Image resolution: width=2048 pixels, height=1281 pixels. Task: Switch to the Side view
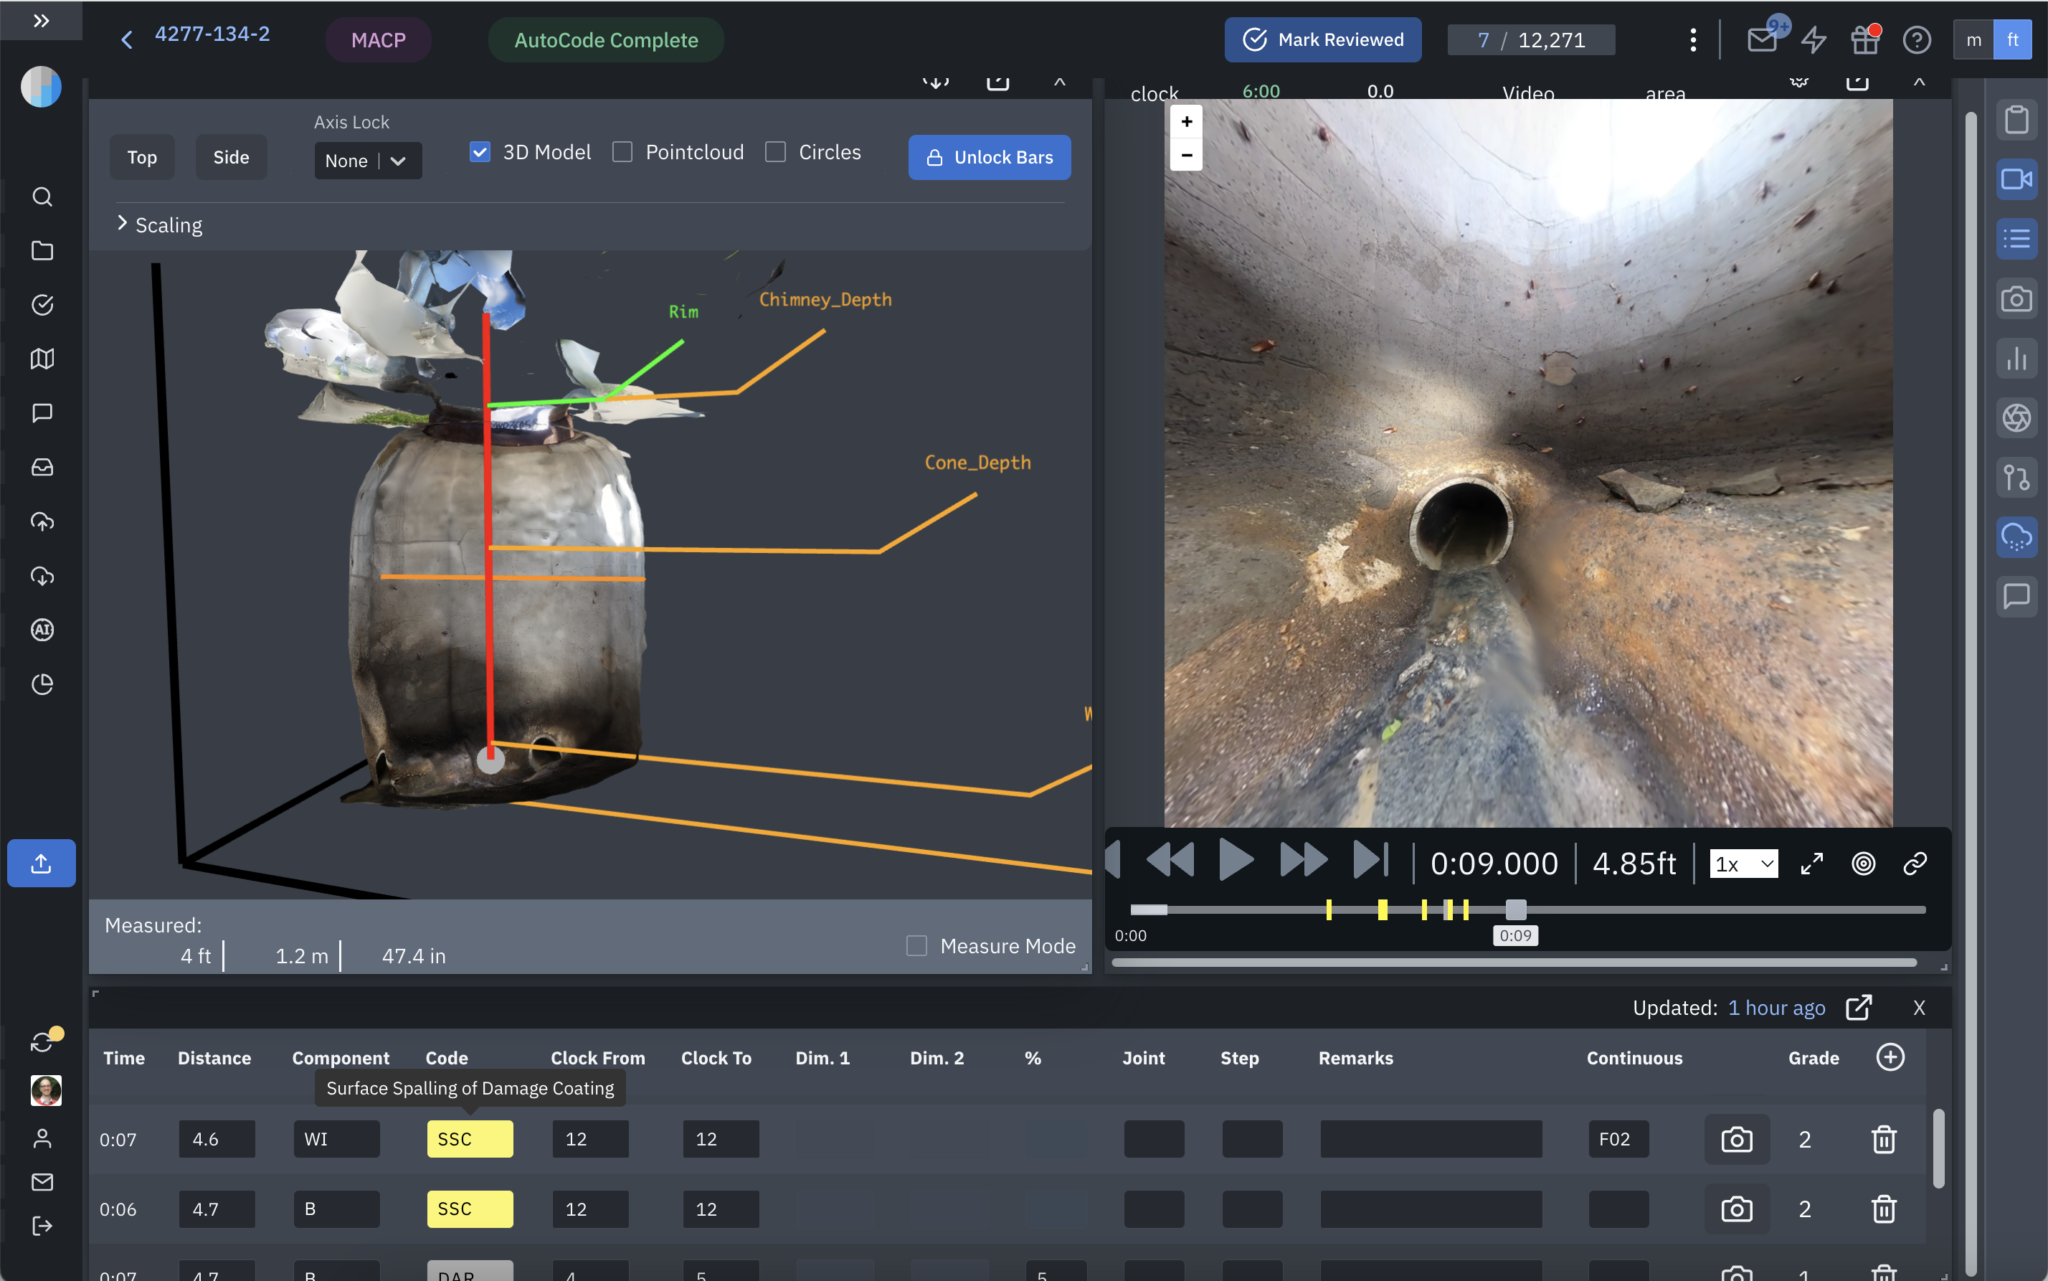click(231, 157)
